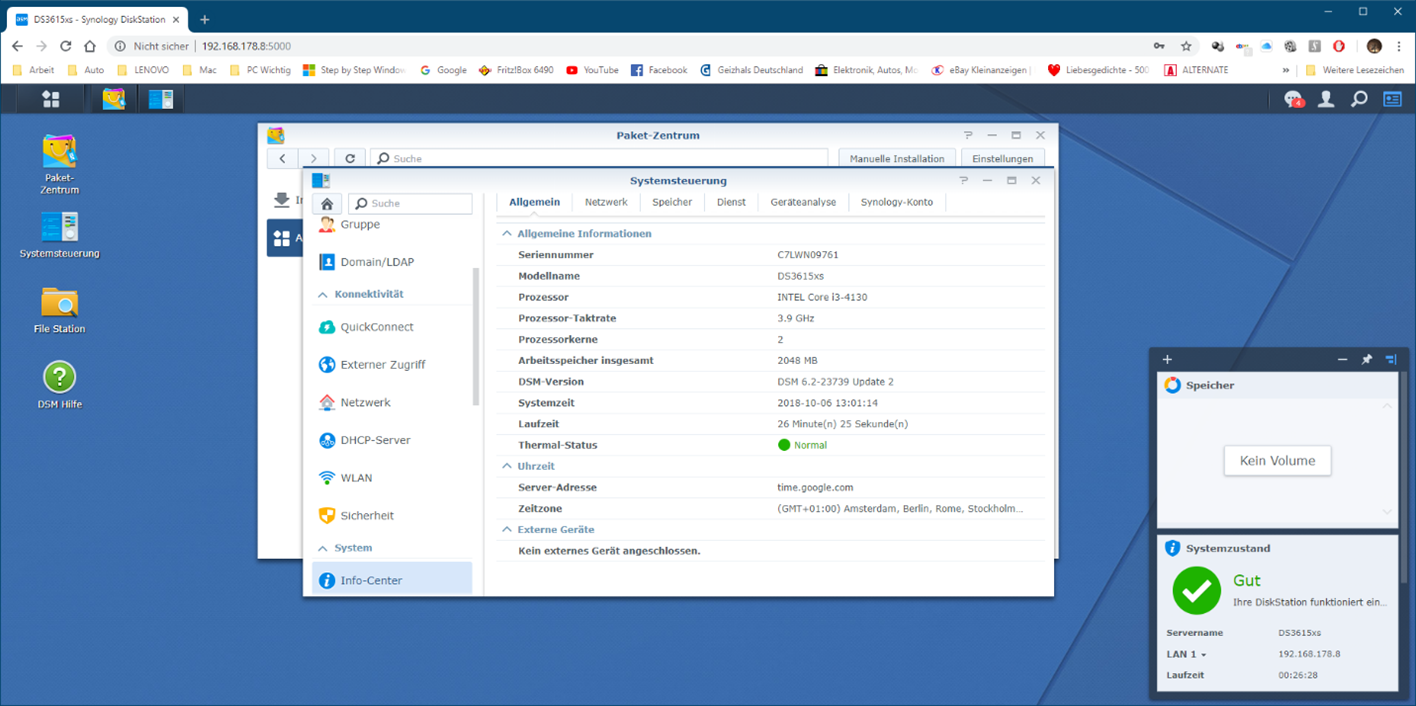Click the Systemsteuerung home icon
The height and width of the screenshot is (706, 1416).
[327, 204]
